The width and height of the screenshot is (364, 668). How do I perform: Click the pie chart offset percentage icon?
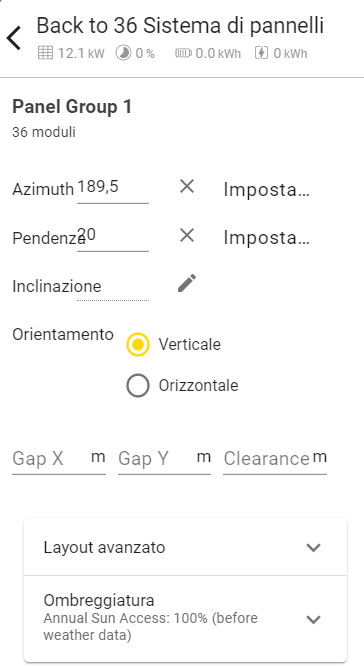point(124,53)
